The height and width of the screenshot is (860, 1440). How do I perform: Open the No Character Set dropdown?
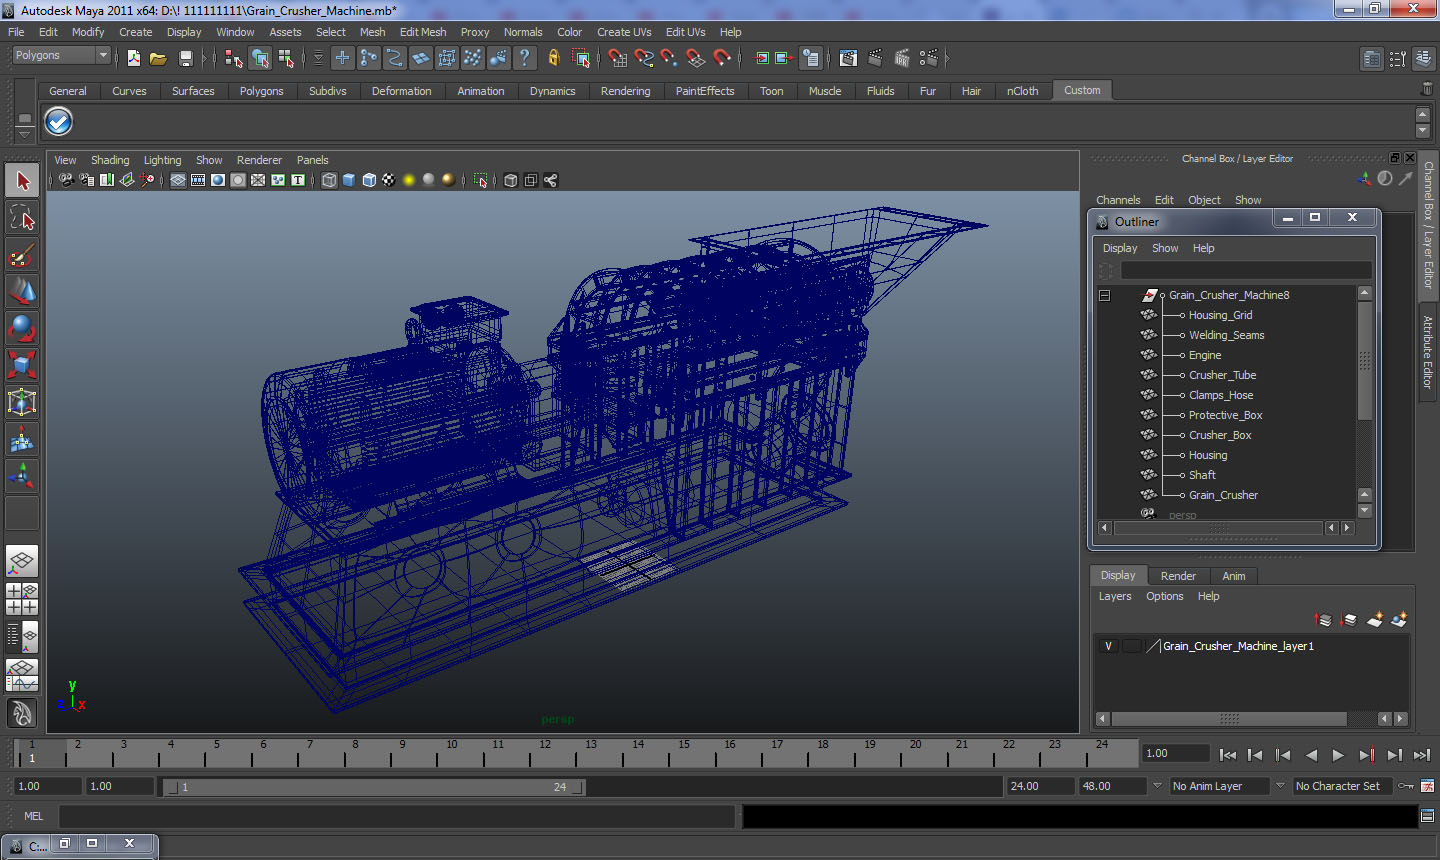tap(1344, 786)
